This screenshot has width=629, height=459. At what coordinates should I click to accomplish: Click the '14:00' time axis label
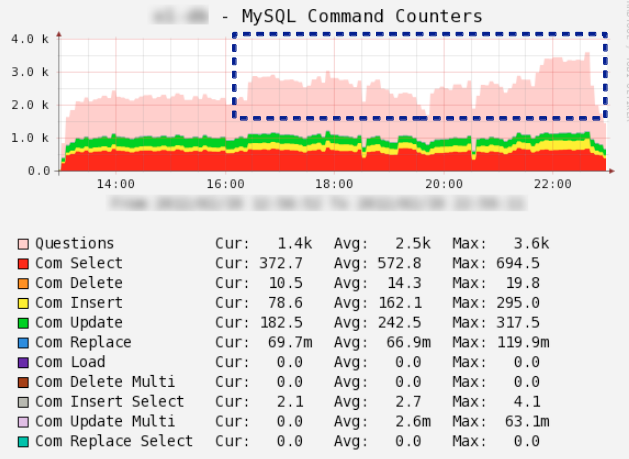pyautogui.click(x=116, y=184)
